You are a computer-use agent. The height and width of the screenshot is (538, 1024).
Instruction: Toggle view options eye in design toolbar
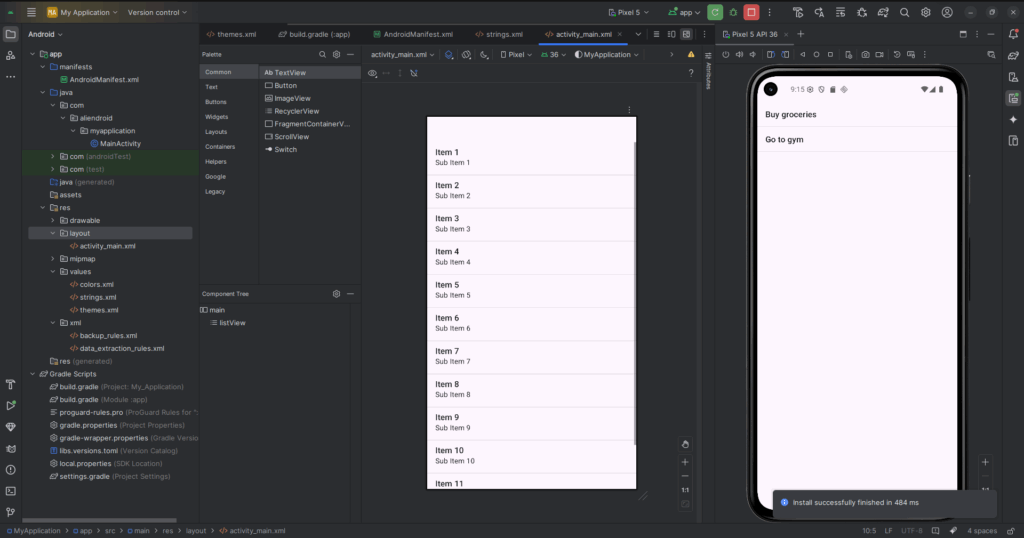click(372, 73)
